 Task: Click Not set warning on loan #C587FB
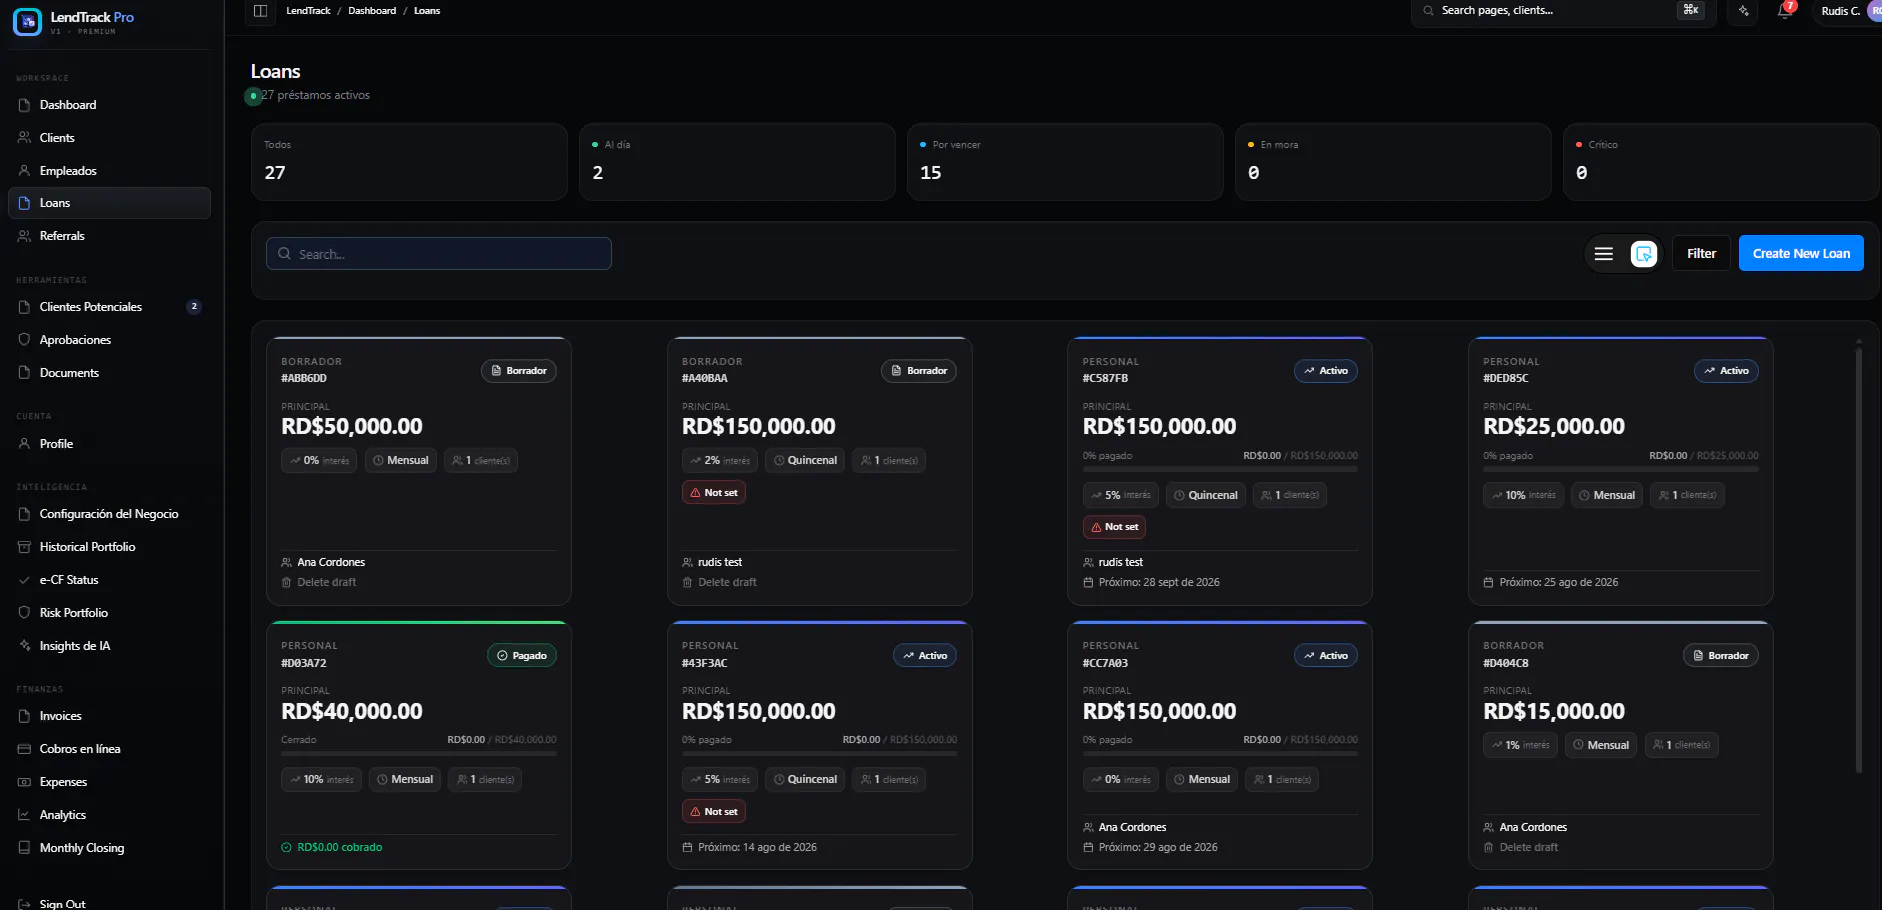[1114, 527]
